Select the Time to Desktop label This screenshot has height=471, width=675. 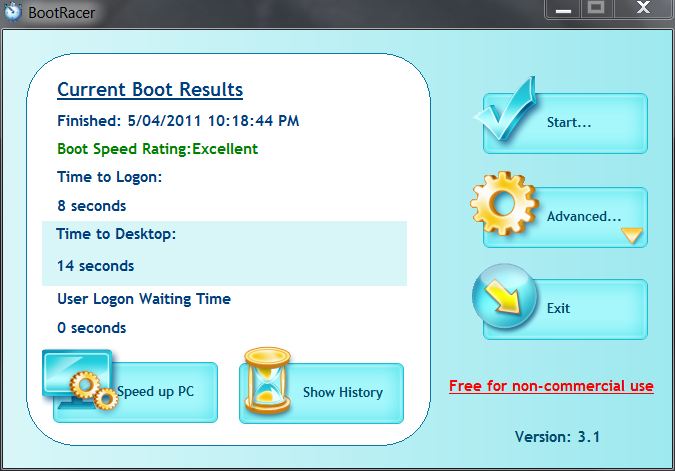116,234
